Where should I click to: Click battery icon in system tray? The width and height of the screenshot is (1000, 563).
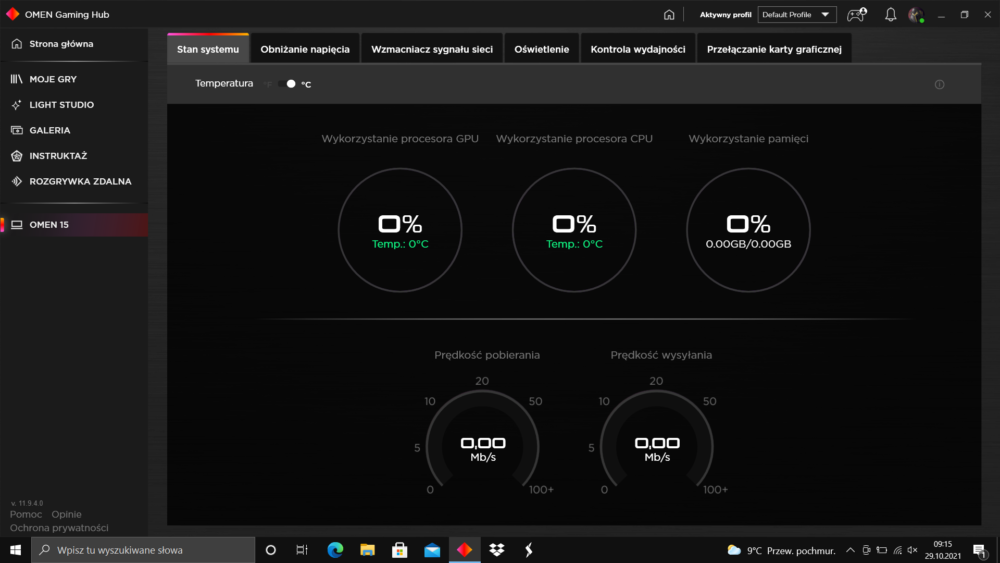882,550
